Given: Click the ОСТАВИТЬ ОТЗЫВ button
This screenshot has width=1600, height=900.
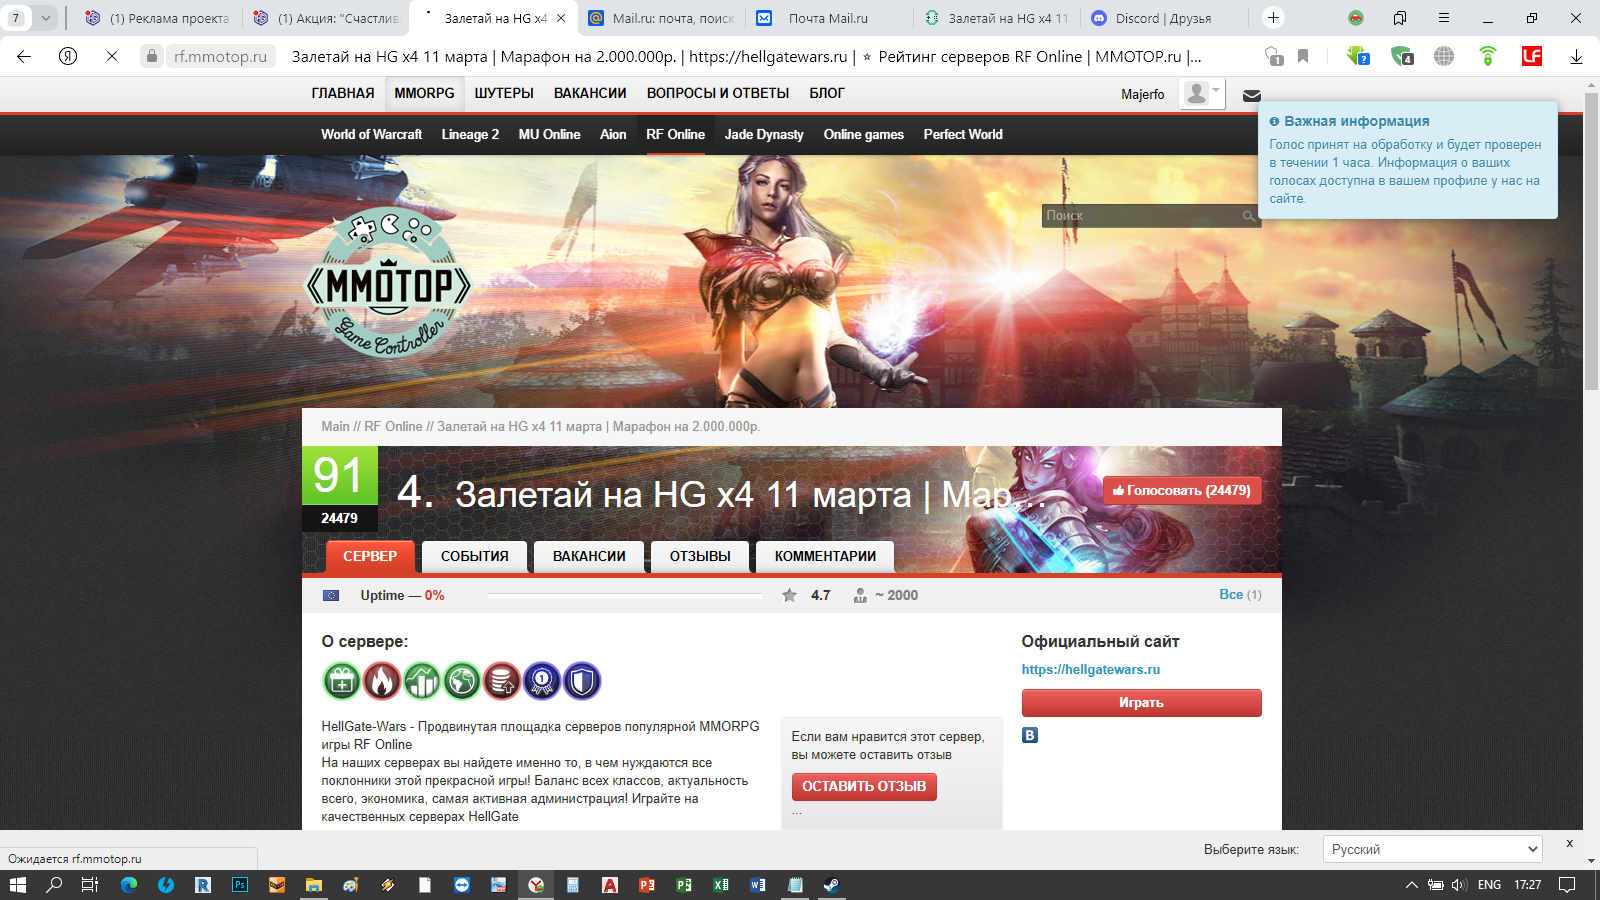Looking at the screenshot, I should click(864, 786).
